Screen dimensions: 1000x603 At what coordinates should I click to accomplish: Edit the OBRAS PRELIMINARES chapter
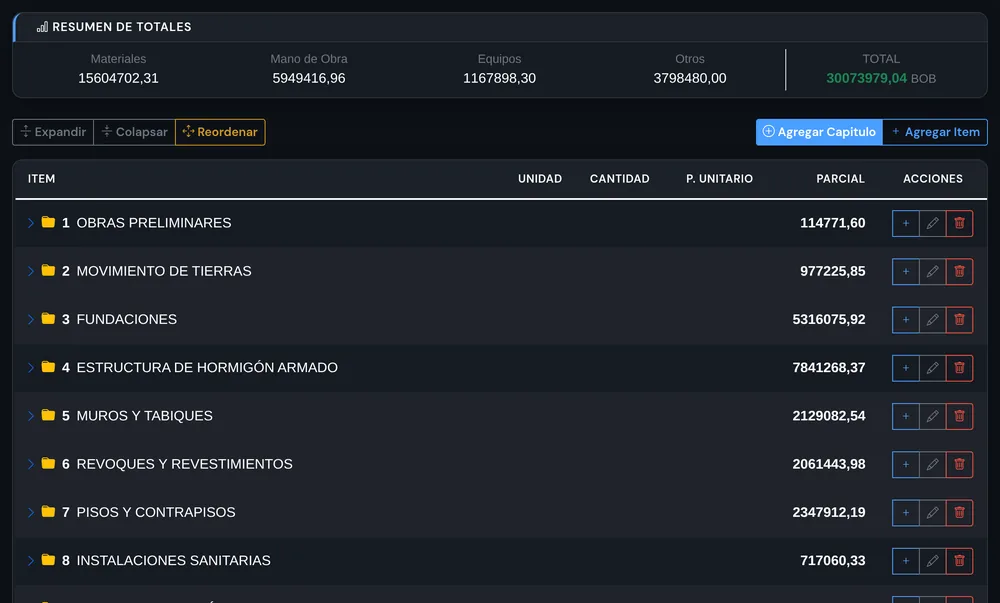(x=932, y=223)
